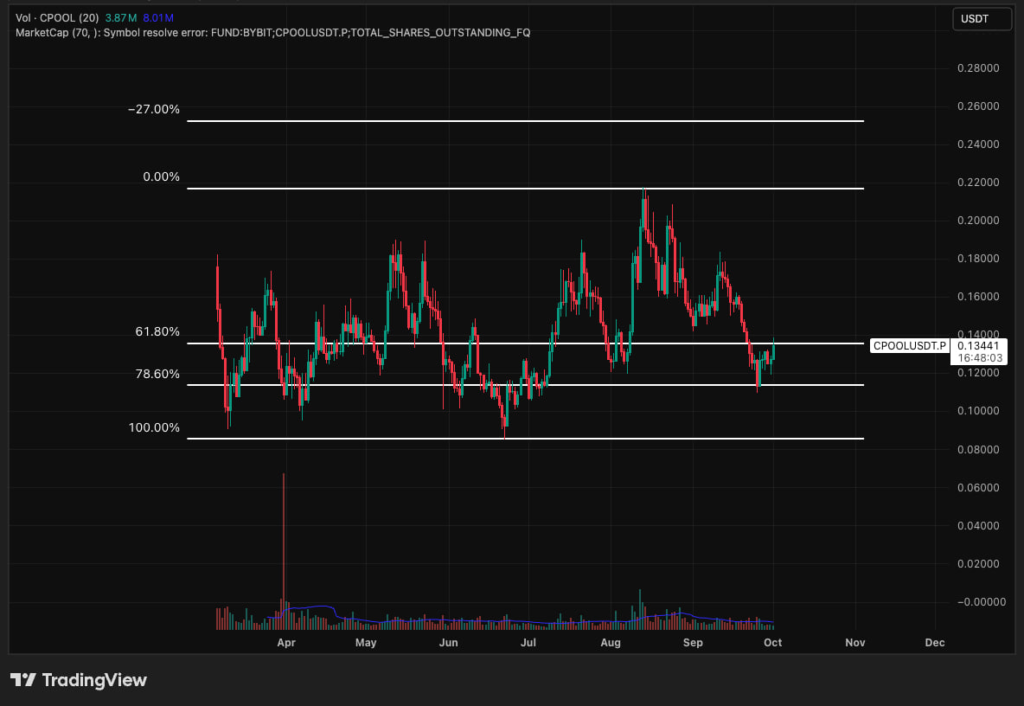
Task: Select the 100.00% Fibonacci level label
Action: pos(154,428)
